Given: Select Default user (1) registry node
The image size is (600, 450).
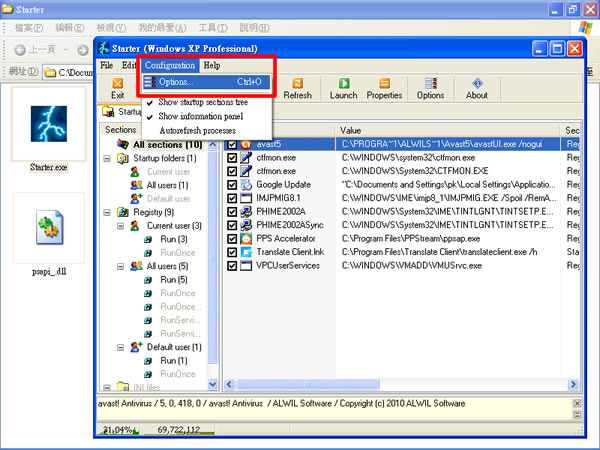Looking at the screenshot, I should pyautogui.click(x=174, y=347).
